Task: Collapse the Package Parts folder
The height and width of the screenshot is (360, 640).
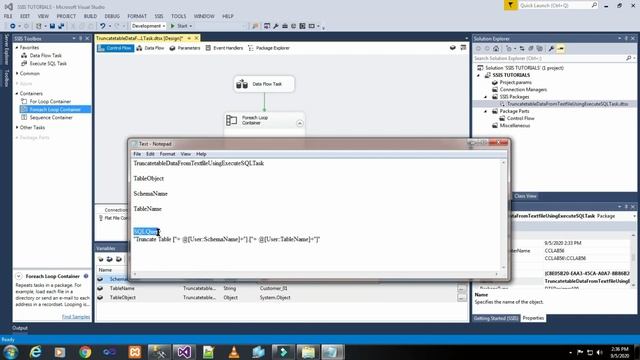Action: tap(486, 111)
